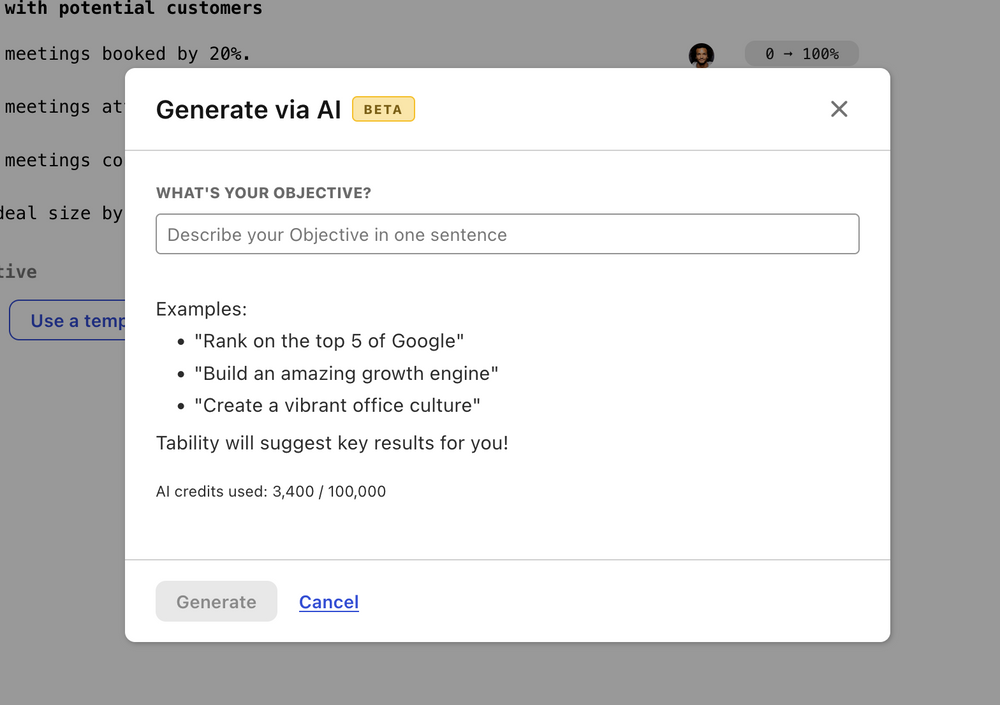Click the Cancel link
Viewport: 1000px width, 705px height.
point(329,601)
